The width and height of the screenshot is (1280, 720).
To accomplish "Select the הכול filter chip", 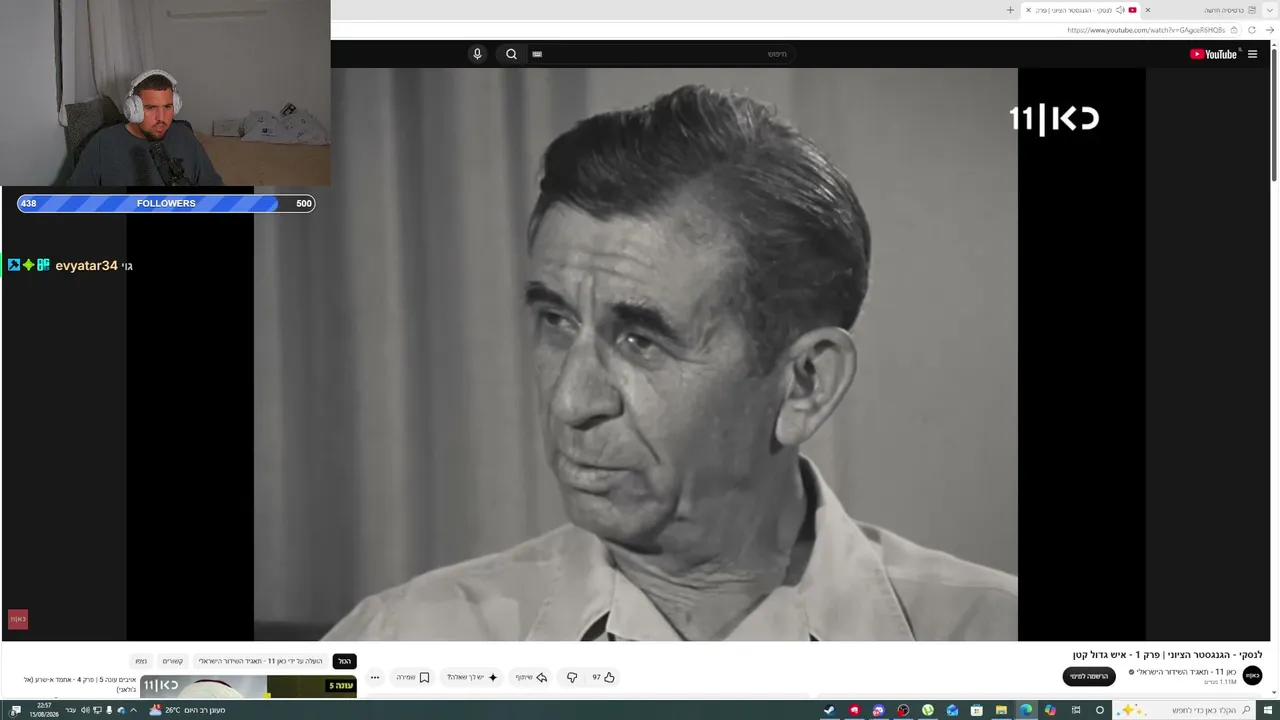I will pyautogui.click(x=344, y=661).
